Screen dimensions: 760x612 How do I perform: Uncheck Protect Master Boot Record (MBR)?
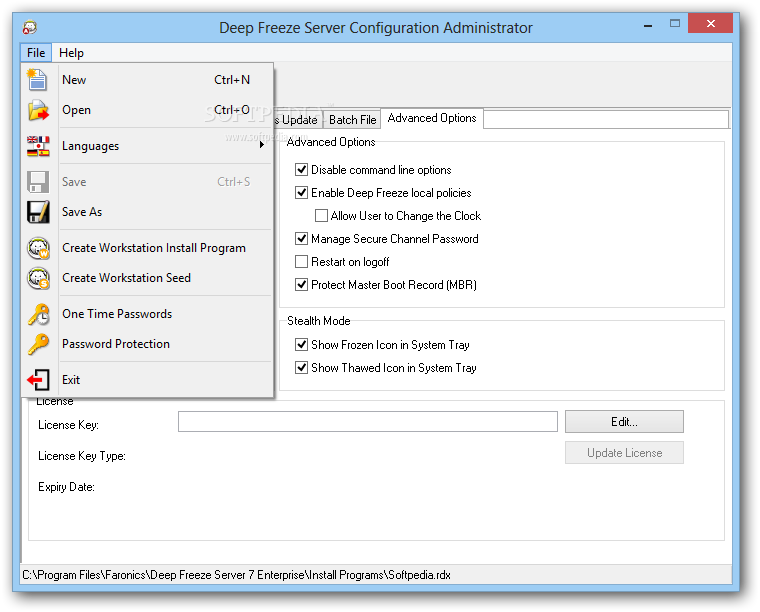click(x=301, y=285)
